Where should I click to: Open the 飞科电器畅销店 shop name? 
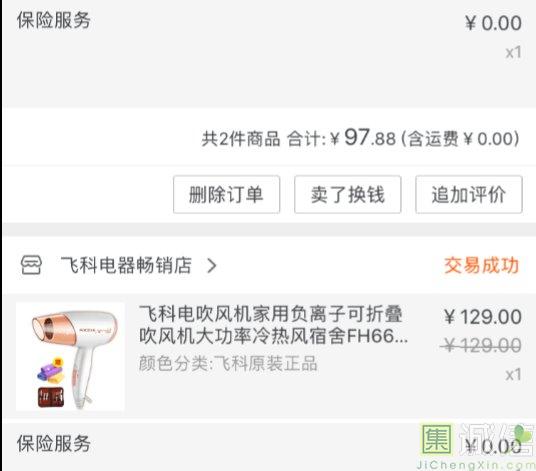pos(126,265)
